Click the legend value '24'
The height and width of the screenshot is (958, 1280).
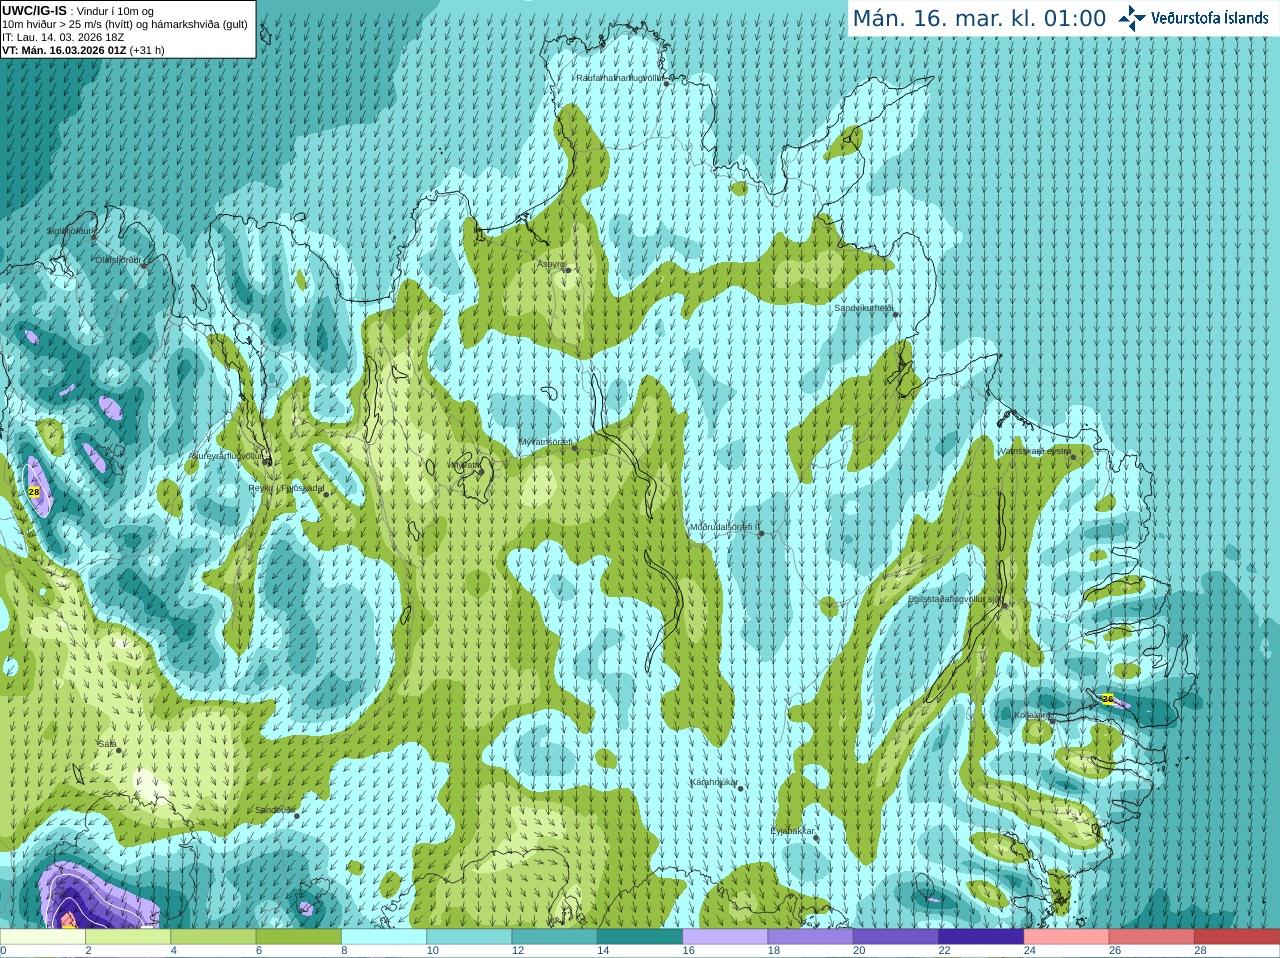pyautogui.click(x=1030, y=951)
